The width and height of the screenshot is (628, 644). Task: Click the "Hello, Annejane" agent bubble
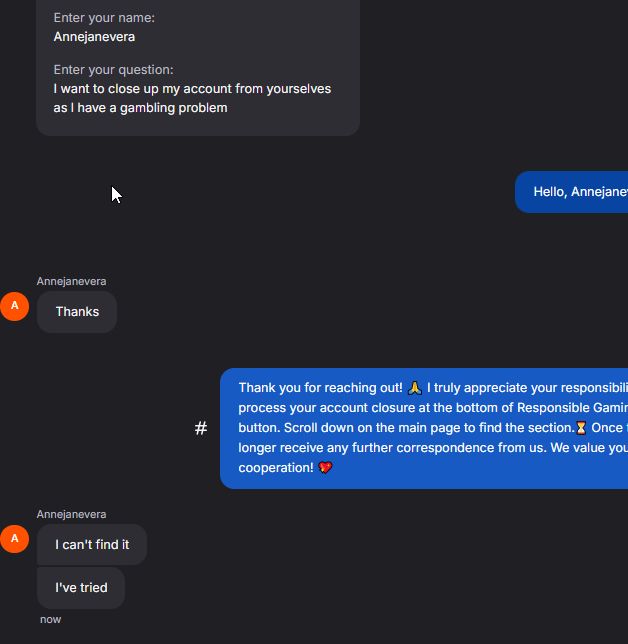click(575, 192)
